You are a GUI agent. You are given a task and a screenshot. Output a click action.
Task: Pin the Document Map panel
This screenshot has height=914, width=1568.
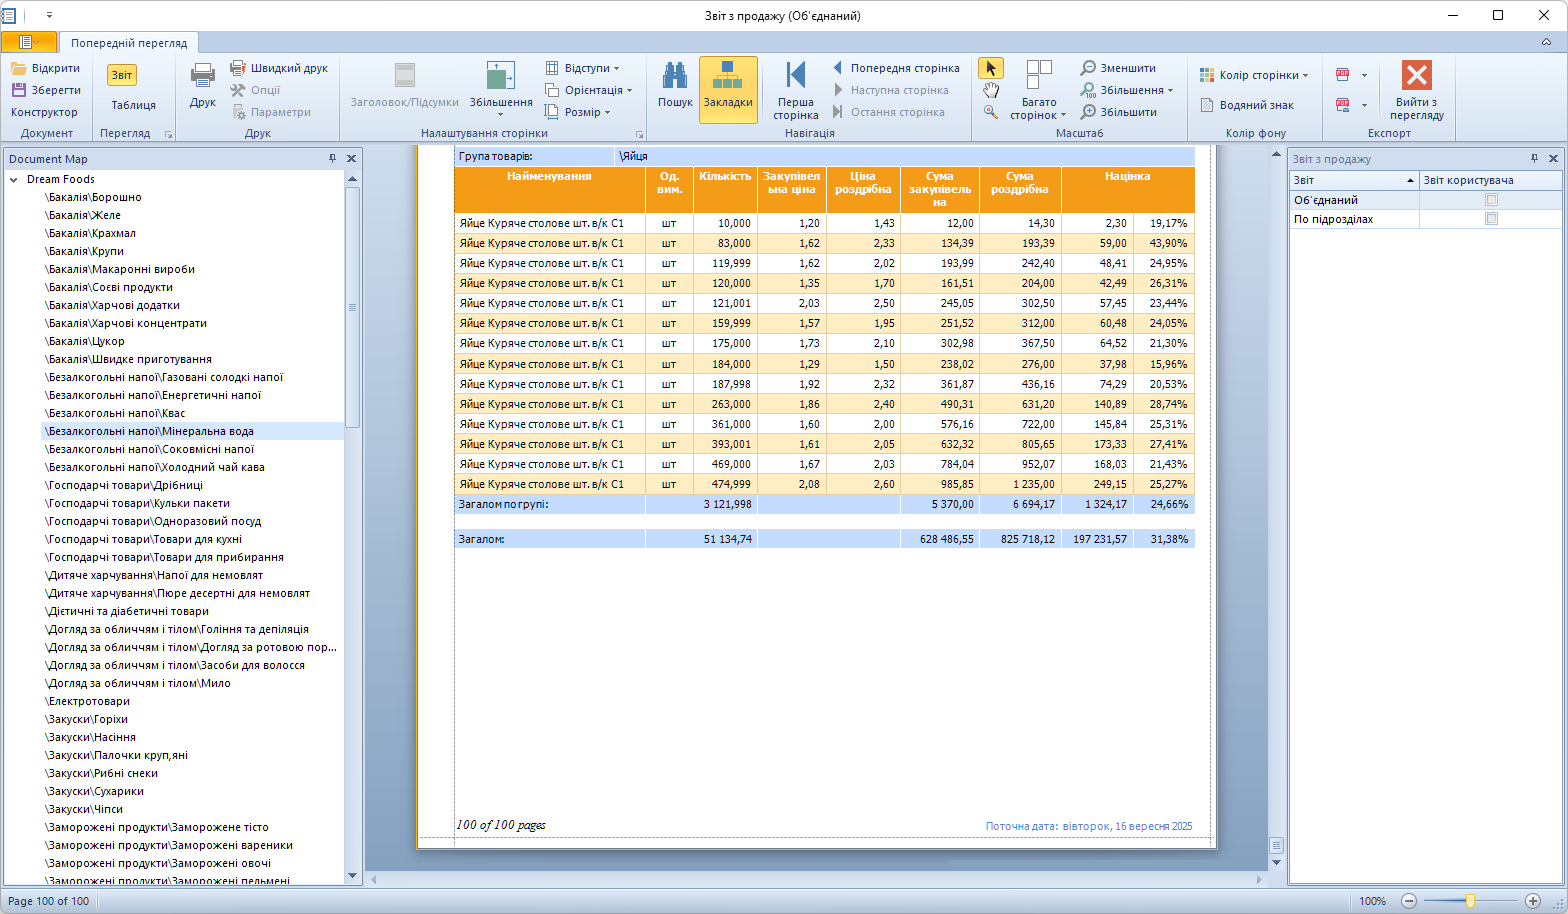[333, 159]
